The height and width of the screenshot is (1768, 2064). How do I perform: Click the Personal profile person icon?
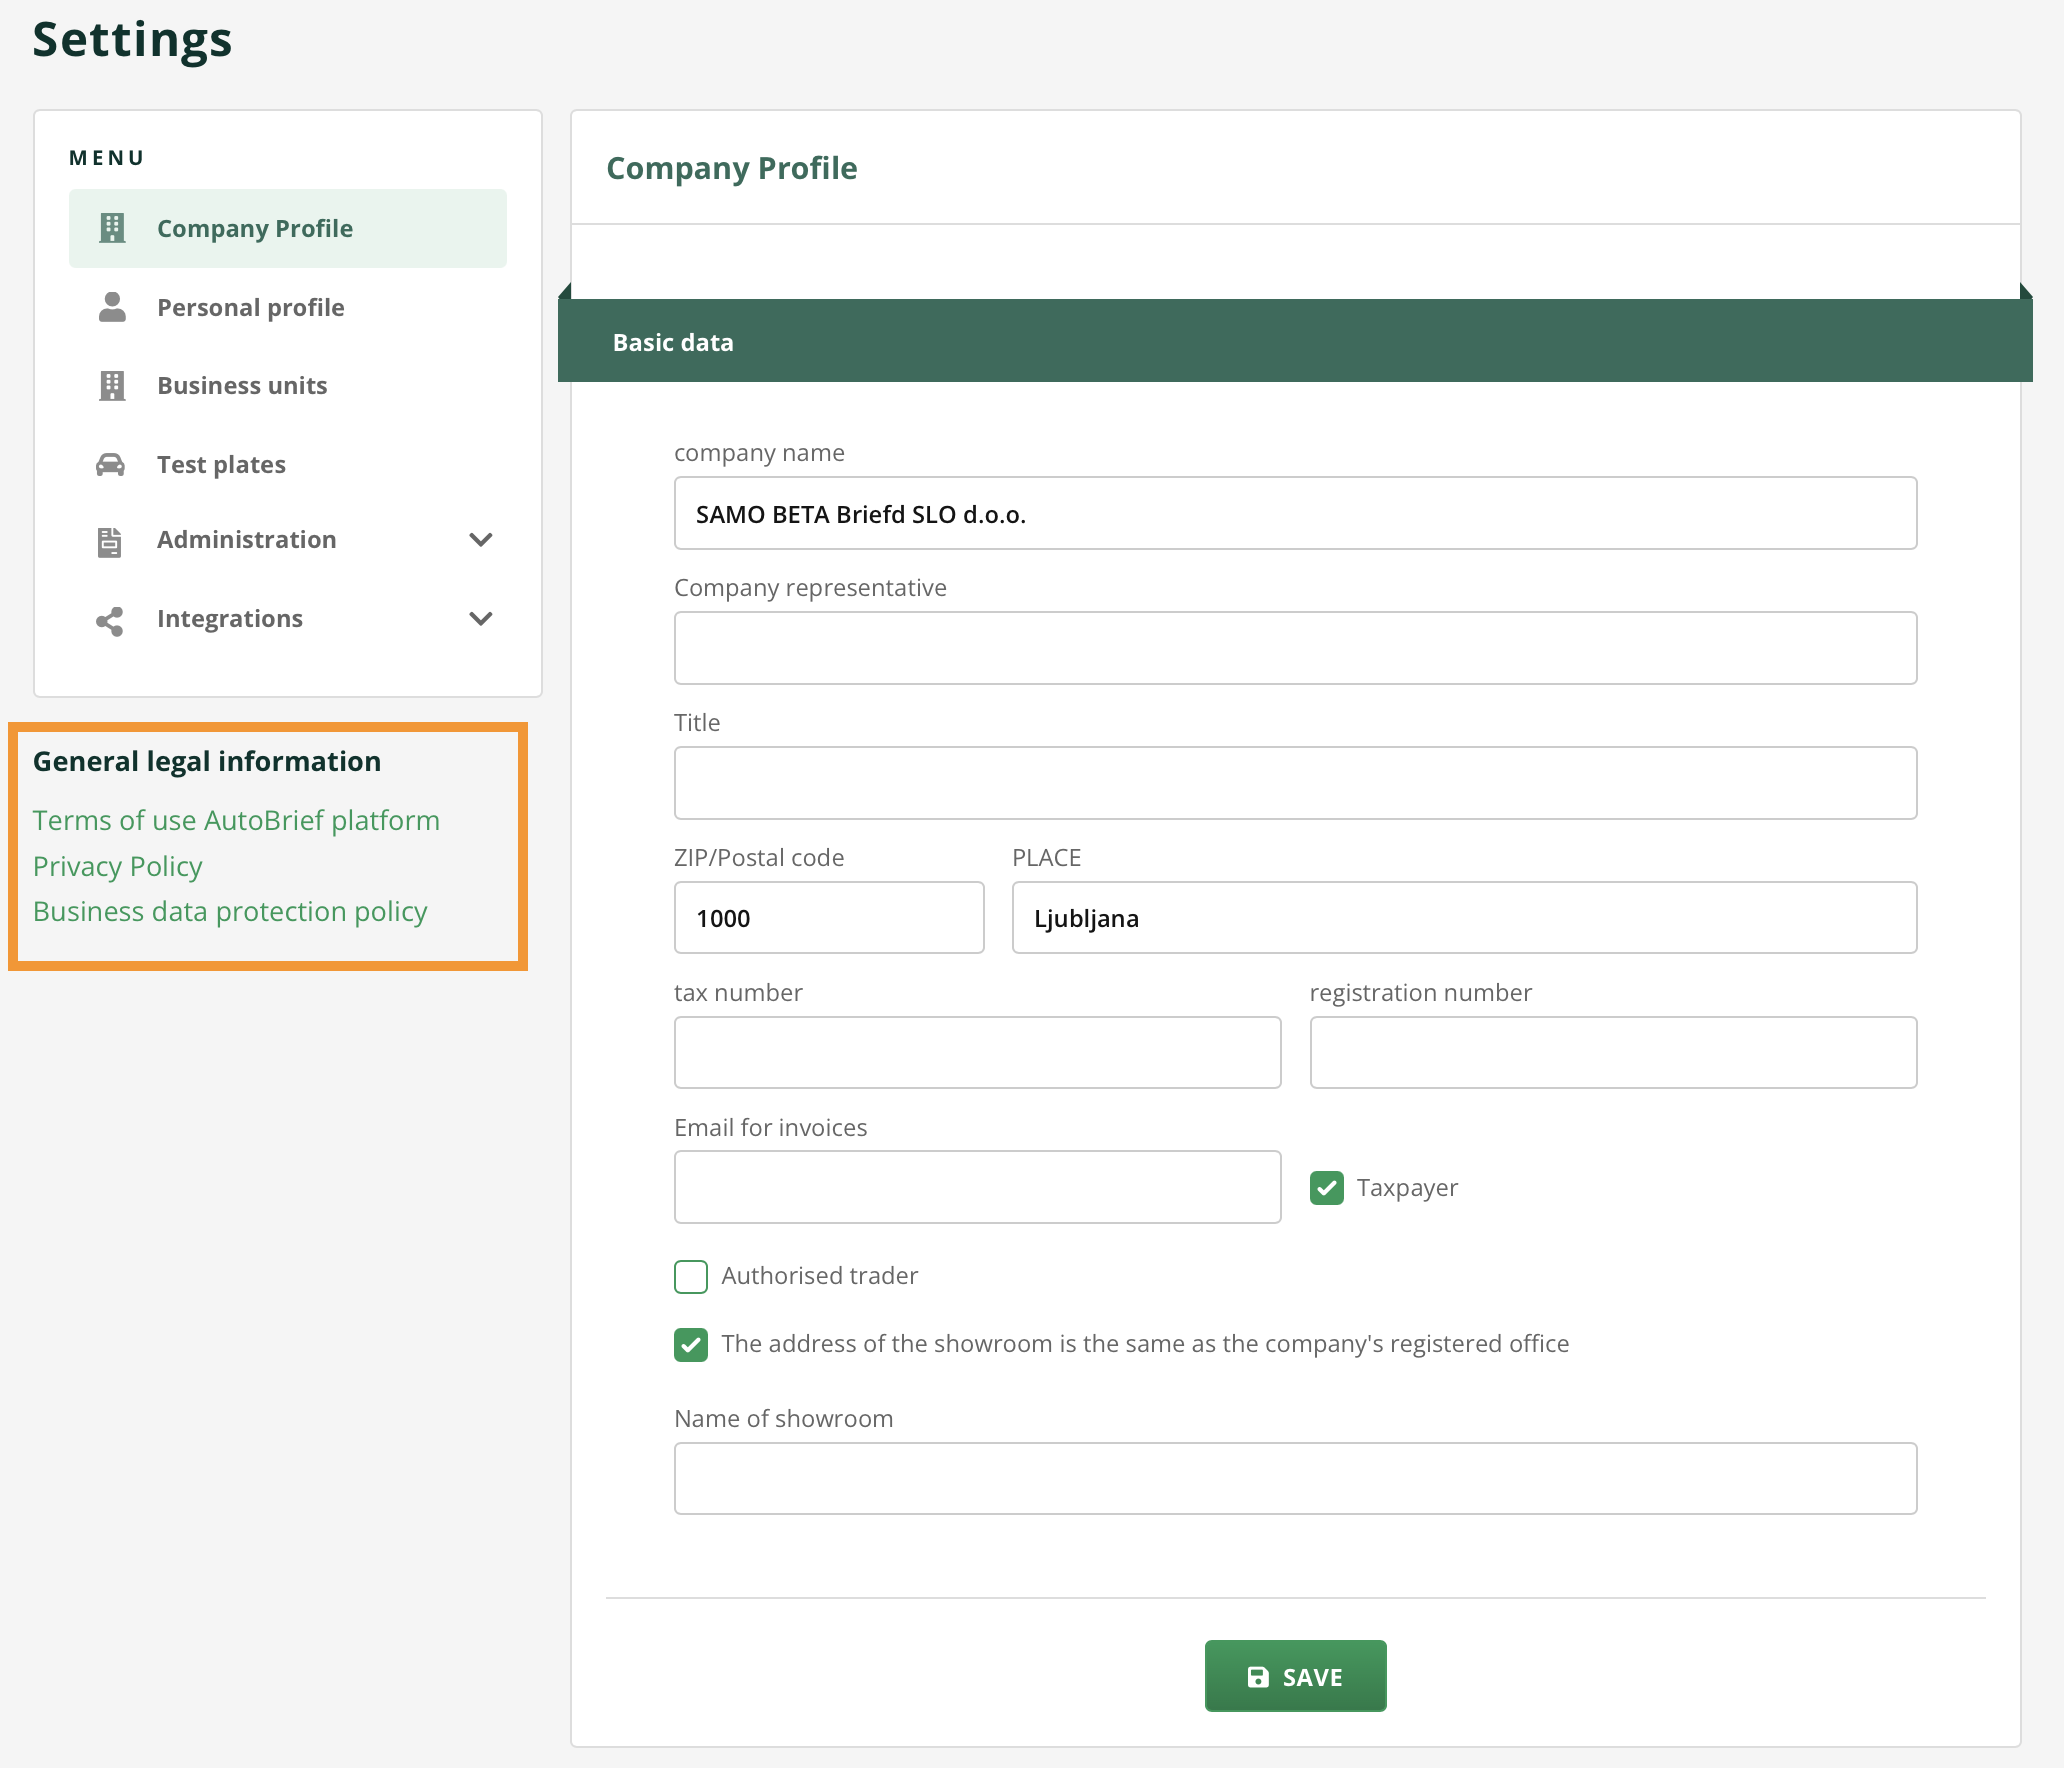click(x=112, y=307)
